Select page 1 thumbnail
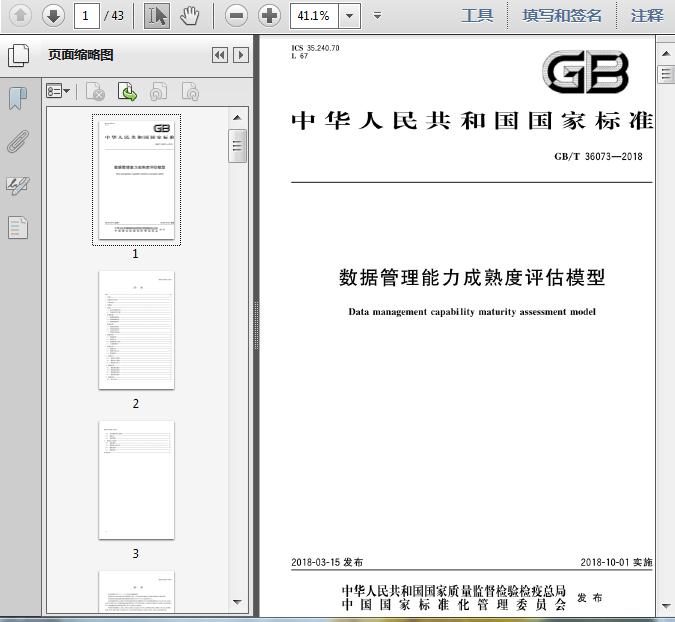Screen dimensions: 675x622 pos(136,180)
